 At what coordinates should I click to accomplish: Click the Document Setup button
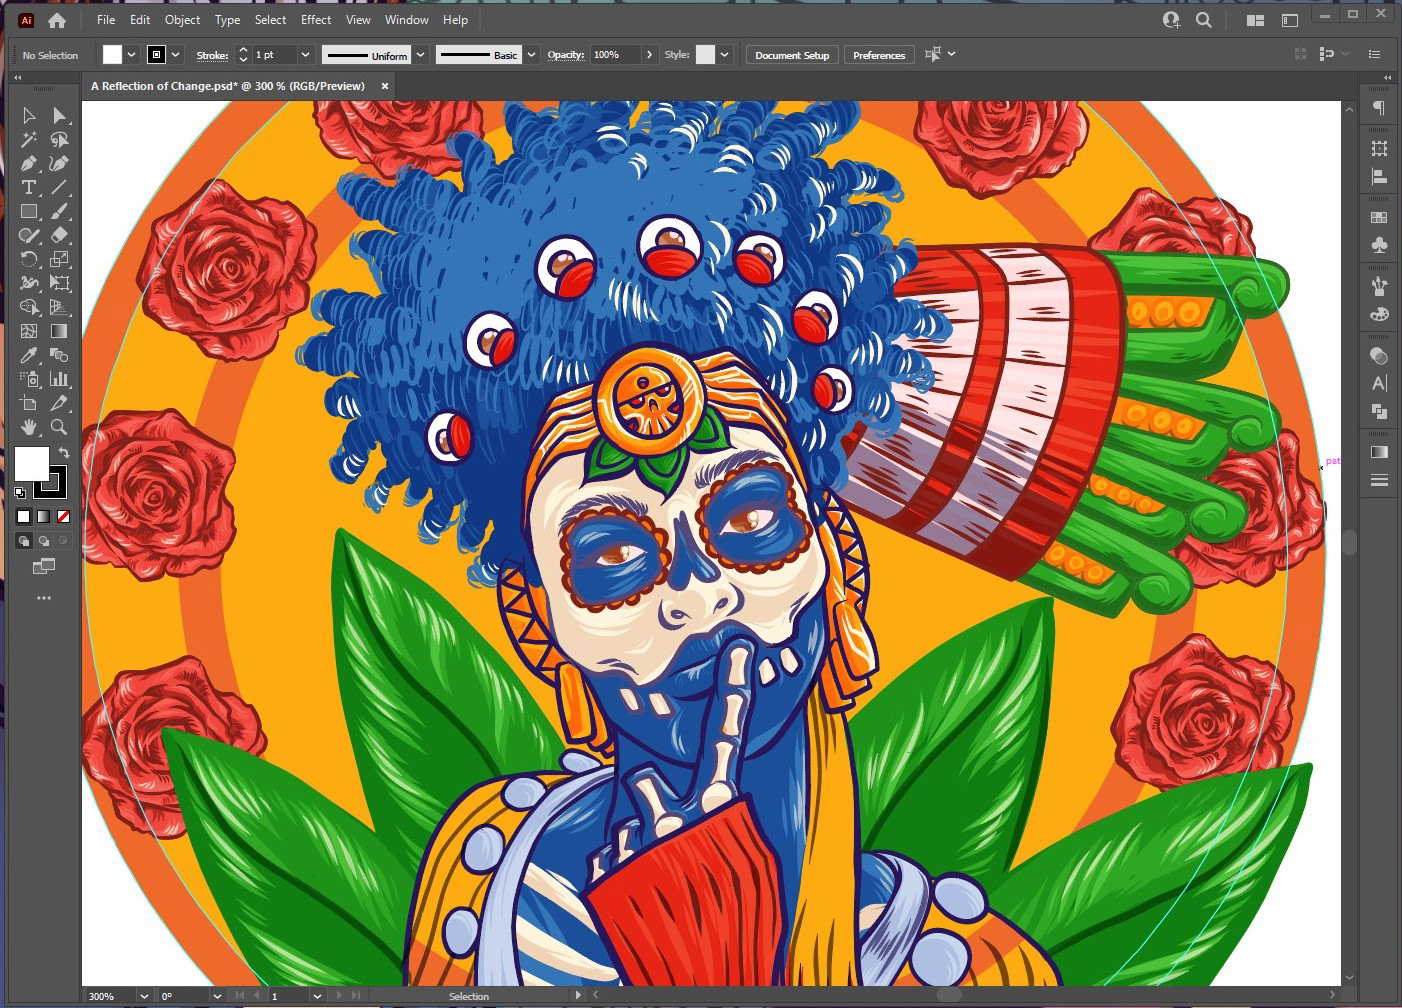click(792, 55)
